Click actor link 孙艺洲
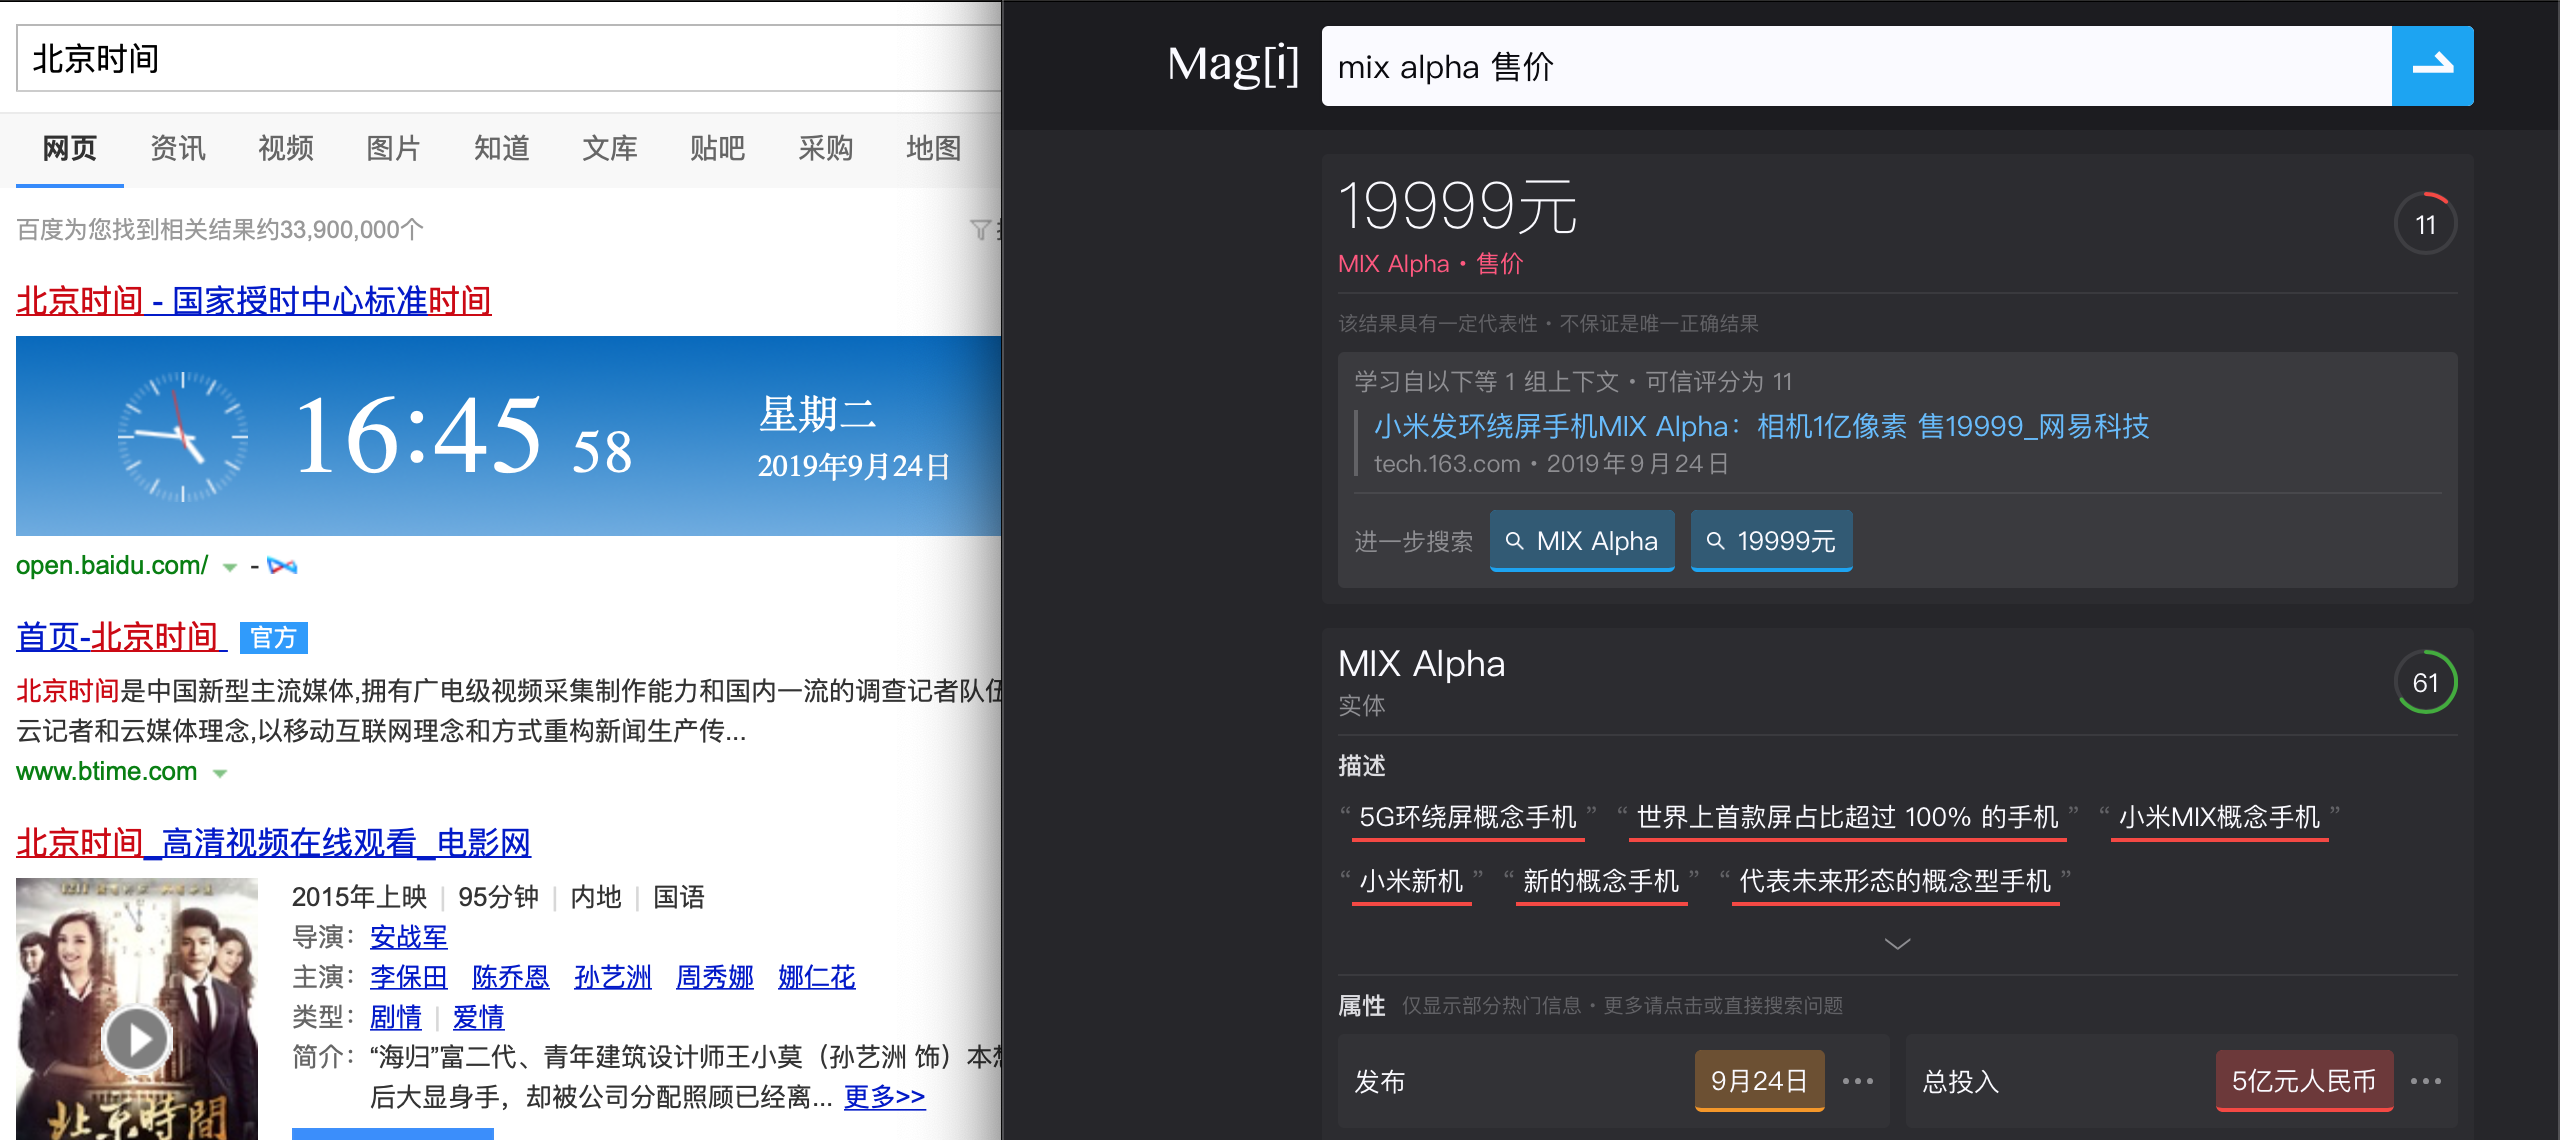 point(613,977)
